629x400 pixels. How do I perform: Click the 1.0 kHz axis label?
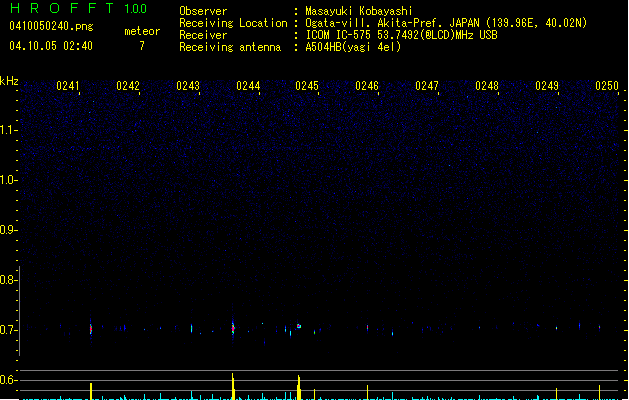(x=8, y=180)
